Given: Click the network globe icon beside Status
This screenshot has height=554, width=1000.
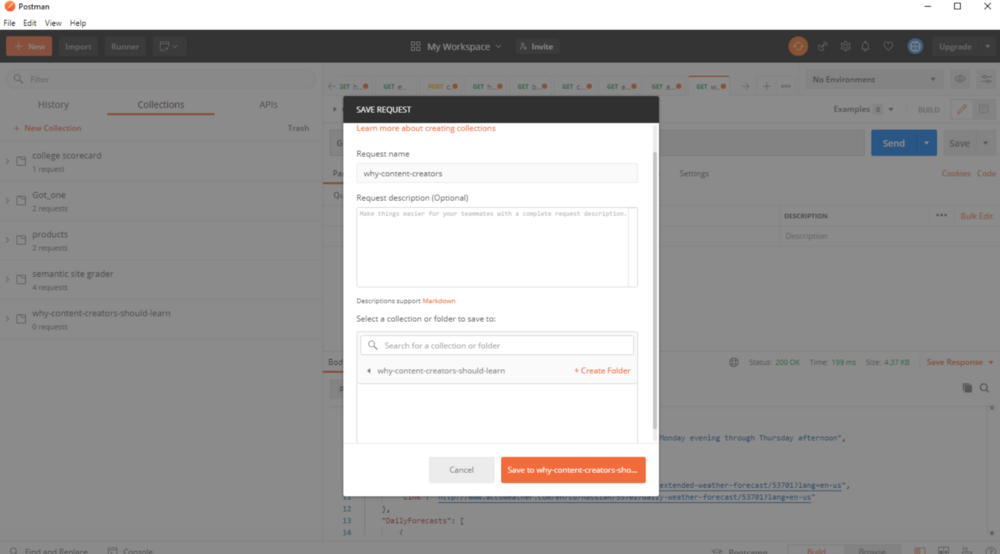Looking at the screenshot, I should (x=734, y=362).
